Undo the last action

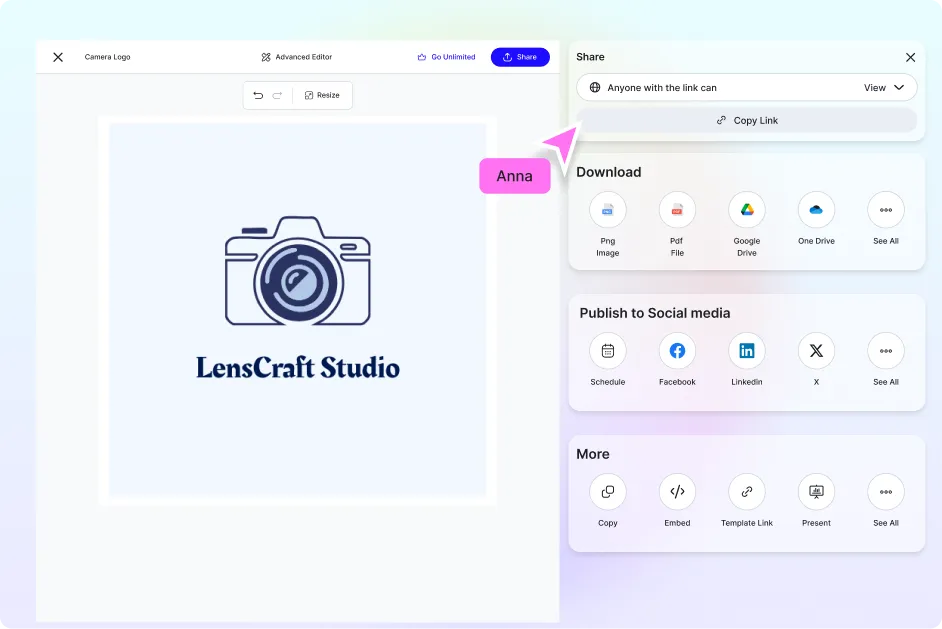click(x=258, y=95)
